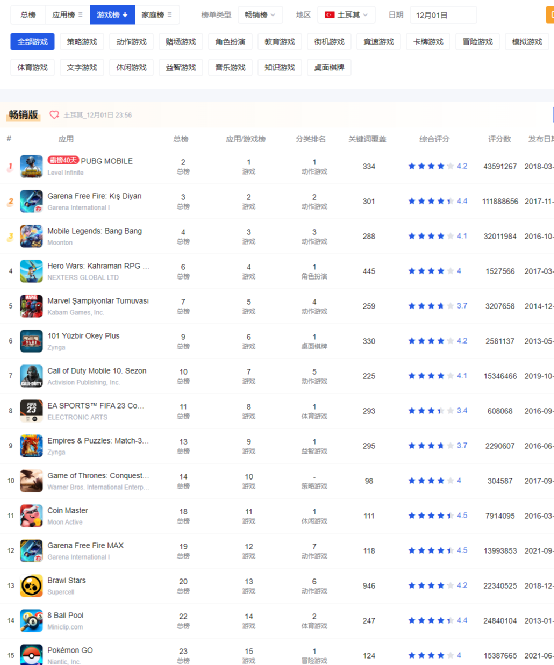Screen dimensions: 554x665
Task: Click the PUBG MOBILE star rating
Action: coord(437,166)
